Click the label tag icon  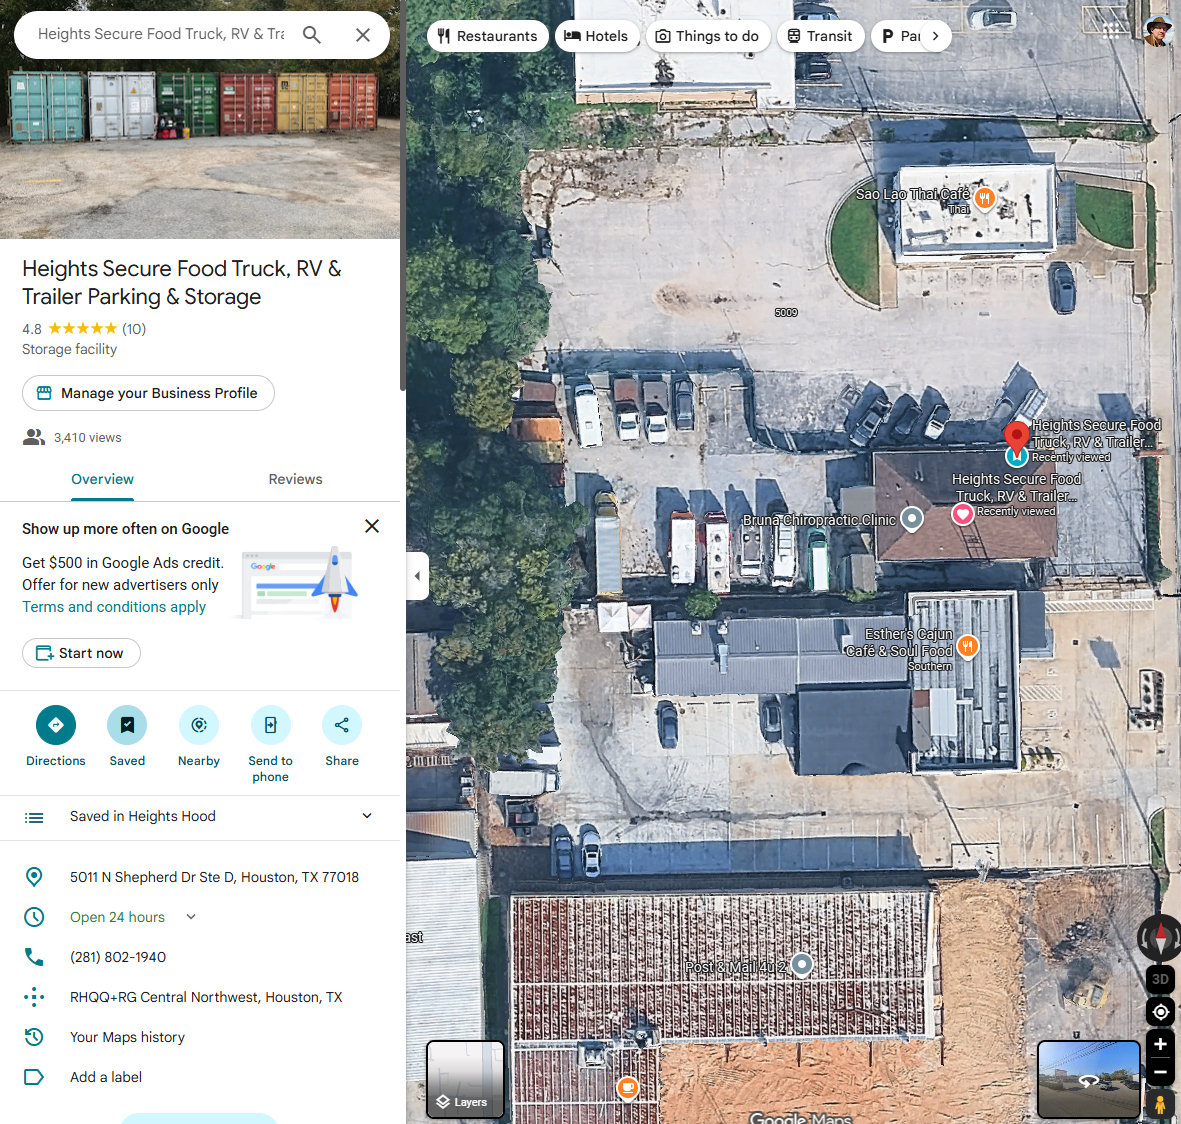click(34, 1077)
